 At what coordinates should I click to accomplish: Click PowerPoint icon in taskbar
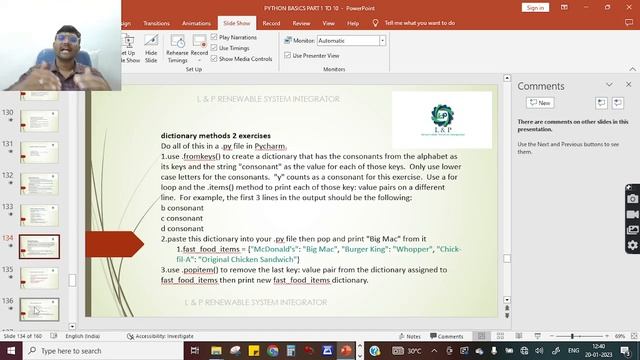(x=346, y=351)
